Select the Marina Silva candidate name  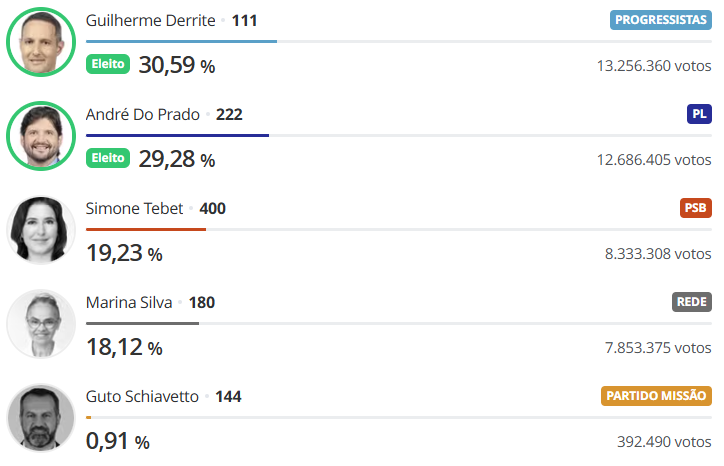coord(129,303)
